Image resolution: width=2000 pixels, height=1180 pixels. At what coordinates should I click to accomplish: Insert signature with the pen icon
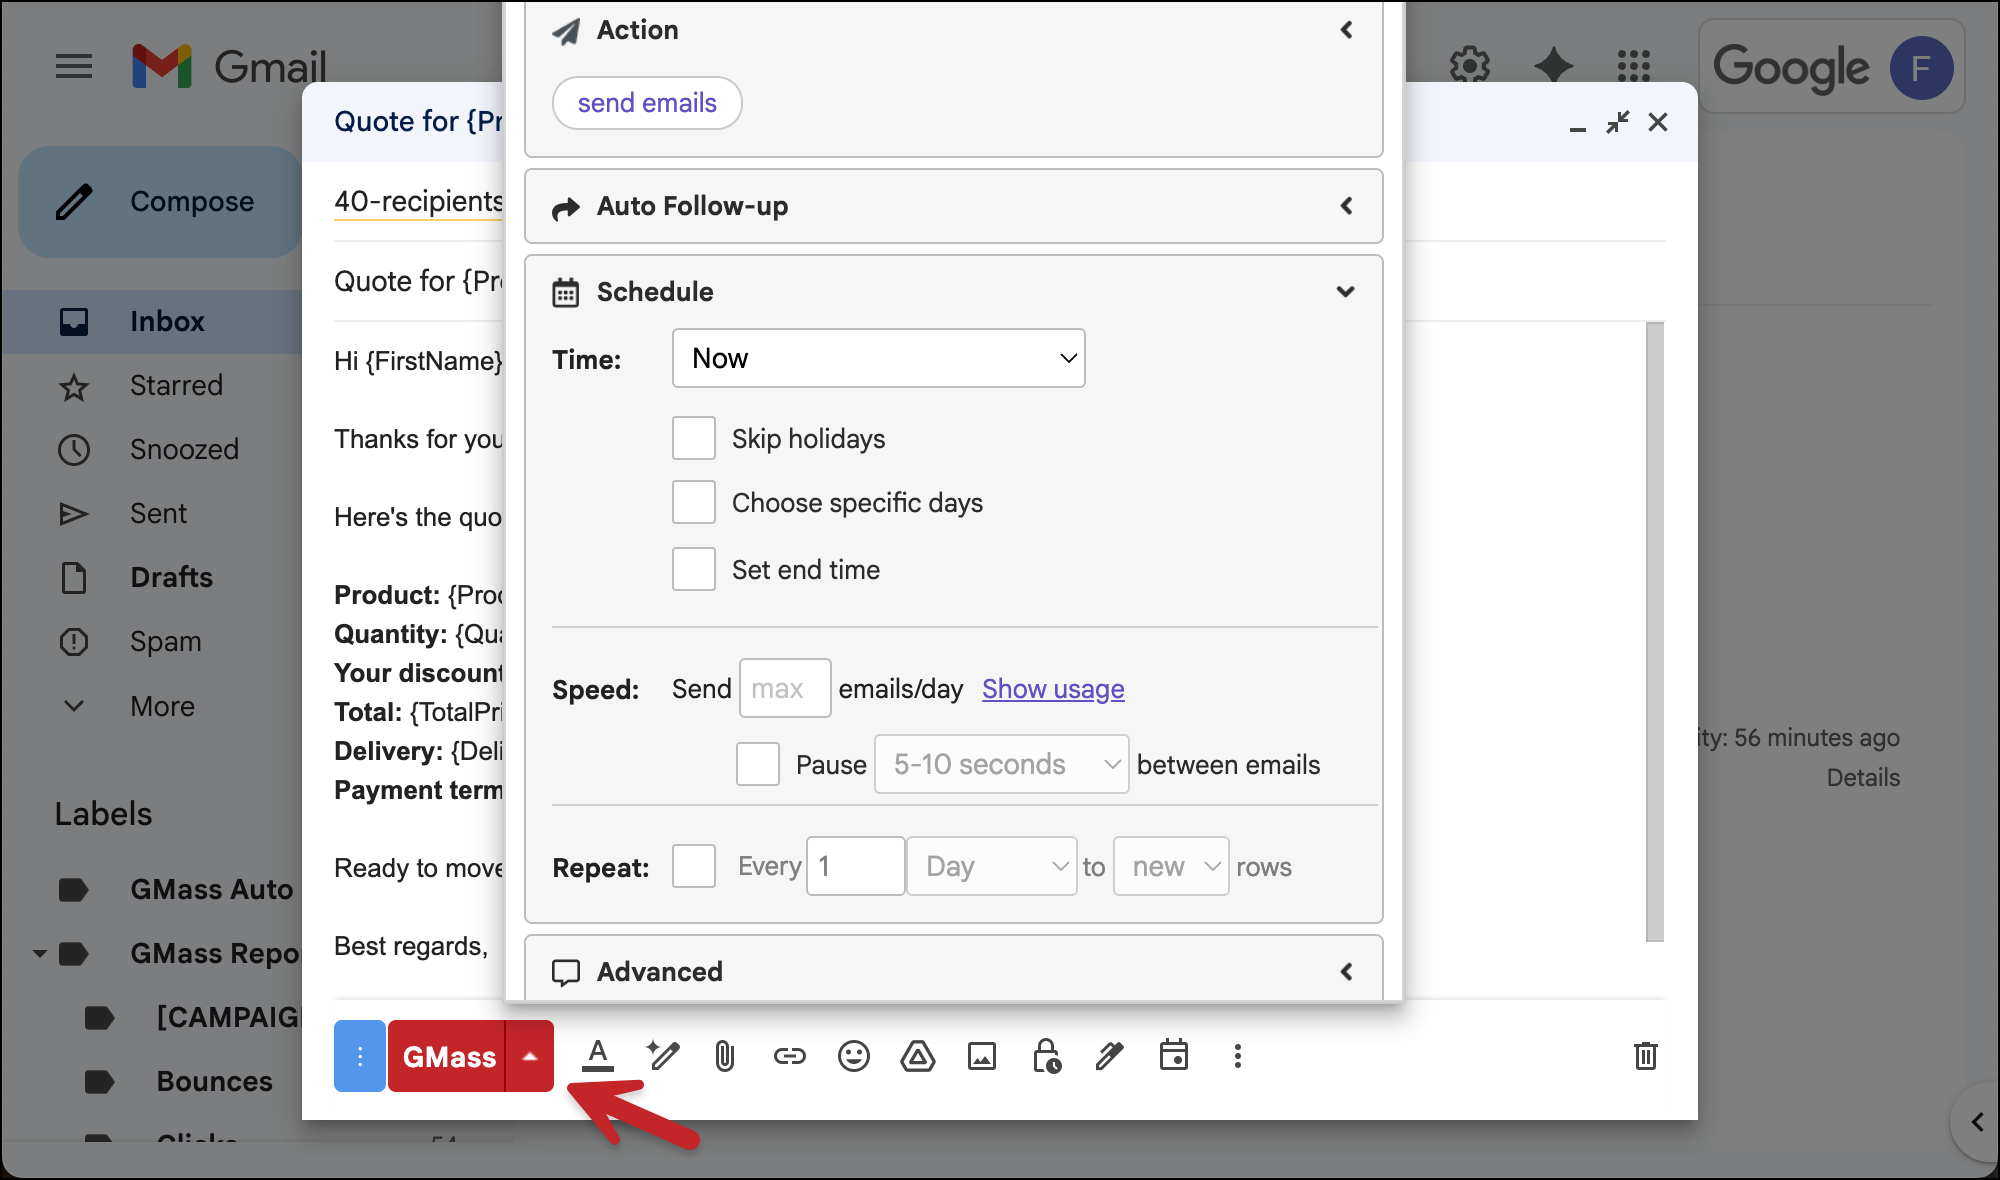1110,1056
